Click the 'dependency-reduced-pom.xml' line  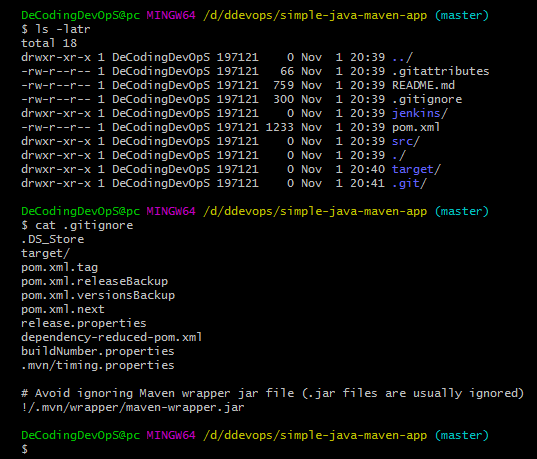tap(112, 337)
